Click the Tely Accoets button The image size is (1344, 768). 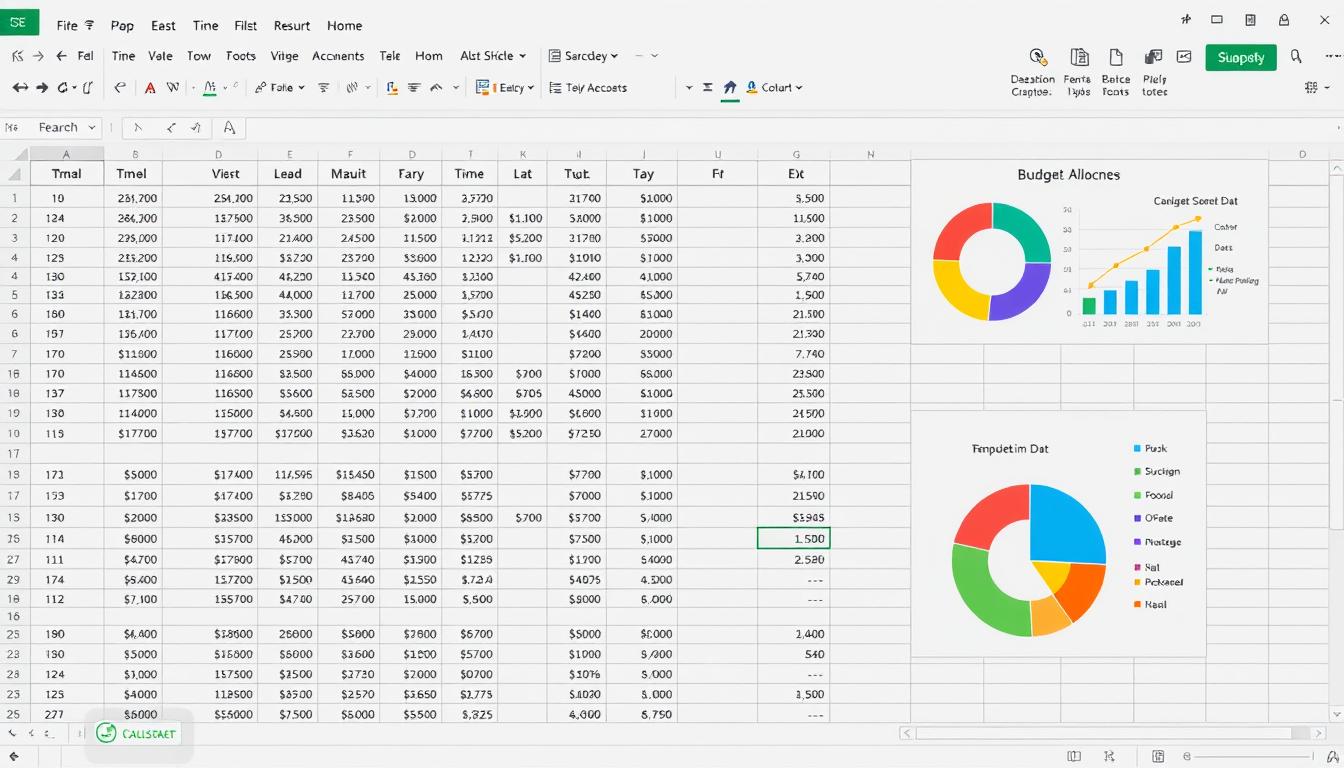pos(589,88)
